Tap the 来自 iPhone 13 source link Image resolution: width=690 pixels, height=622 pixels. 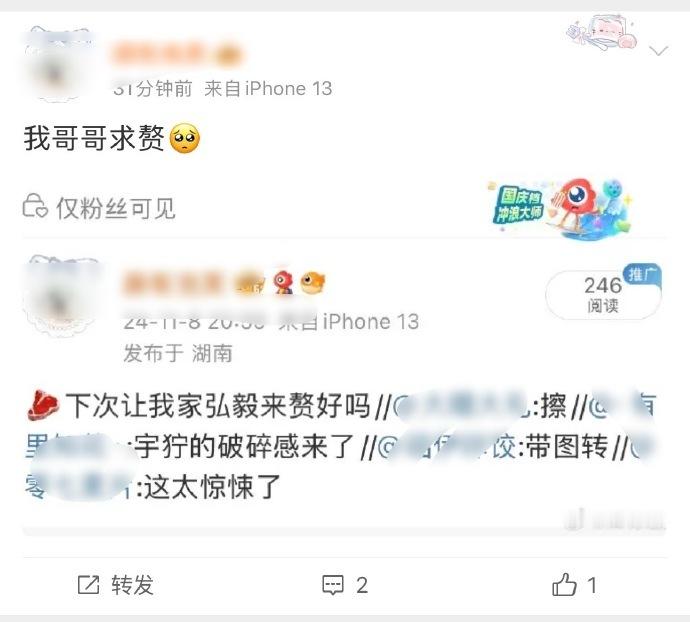[x=268, y=88]
